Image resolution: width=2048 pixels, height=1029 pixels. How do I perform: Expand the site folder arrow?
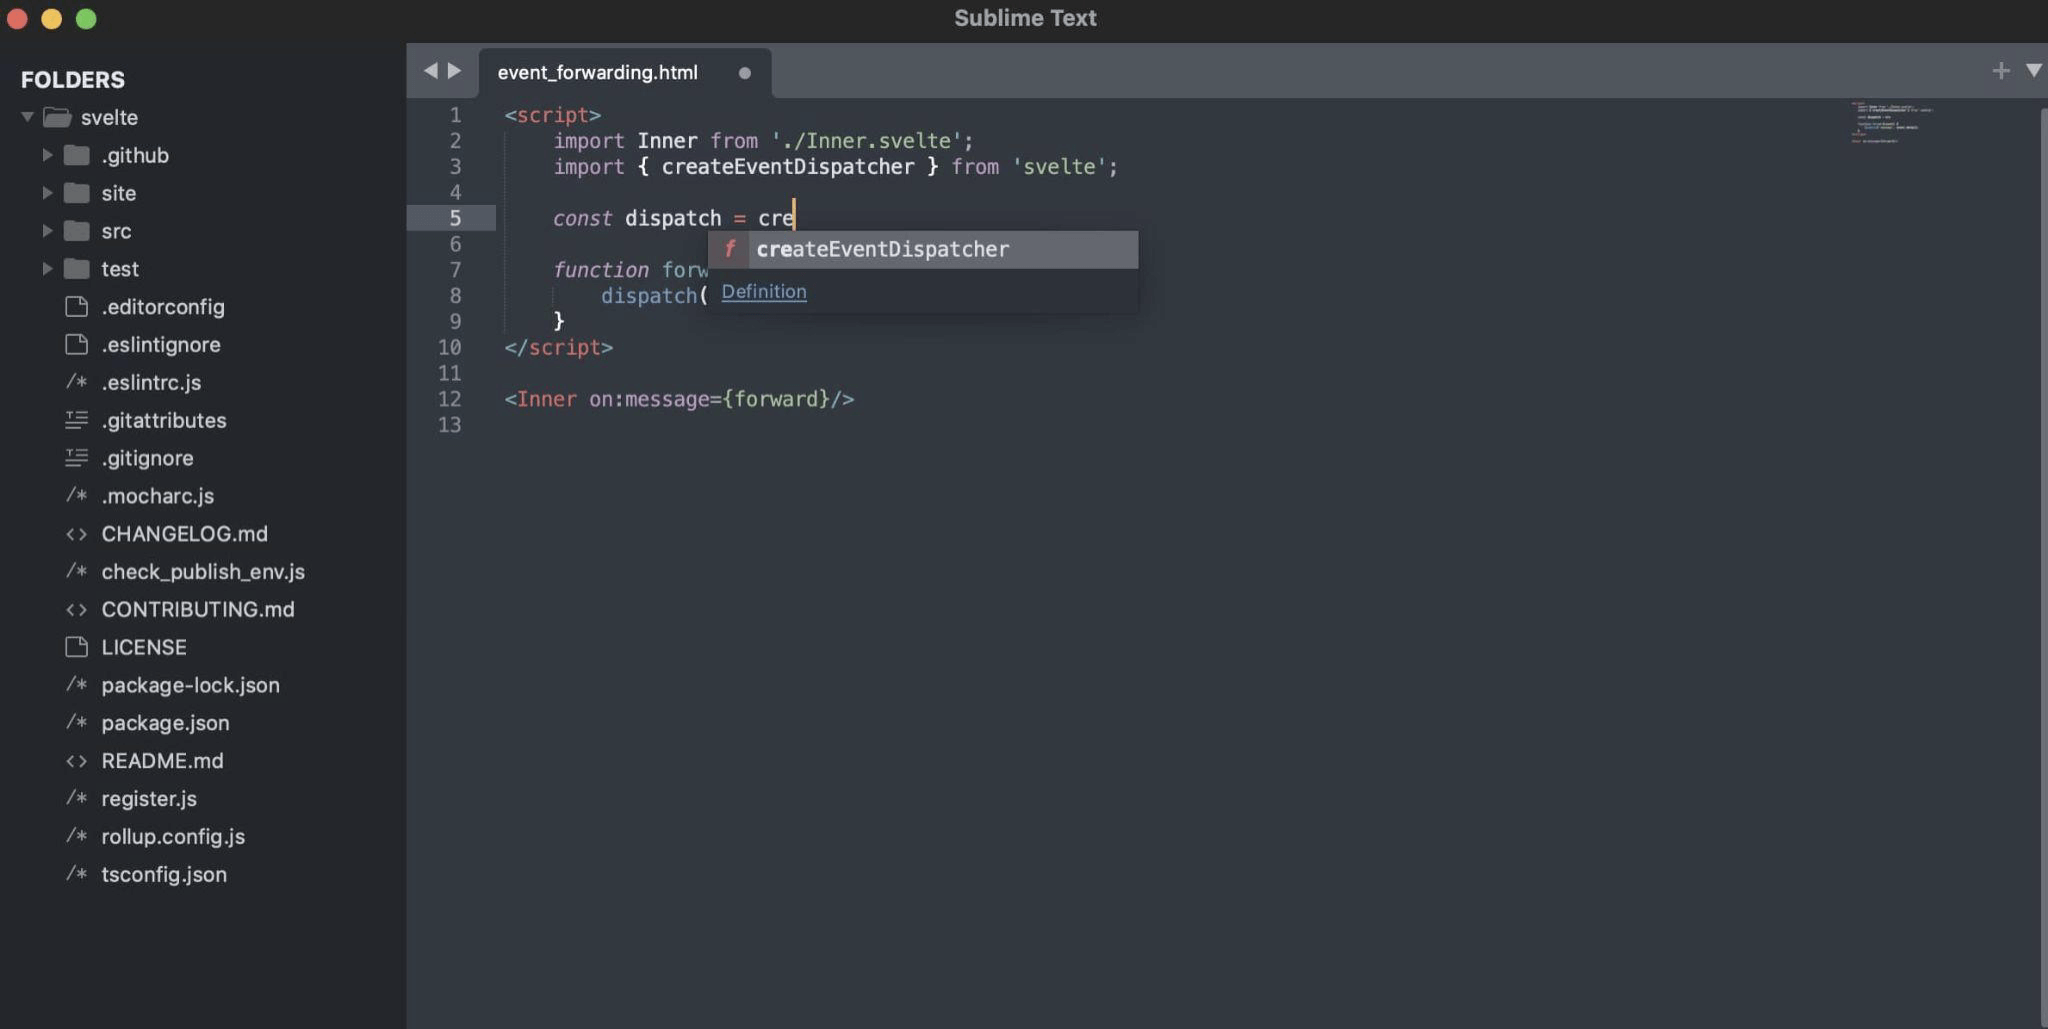click(x=46, y=193)
